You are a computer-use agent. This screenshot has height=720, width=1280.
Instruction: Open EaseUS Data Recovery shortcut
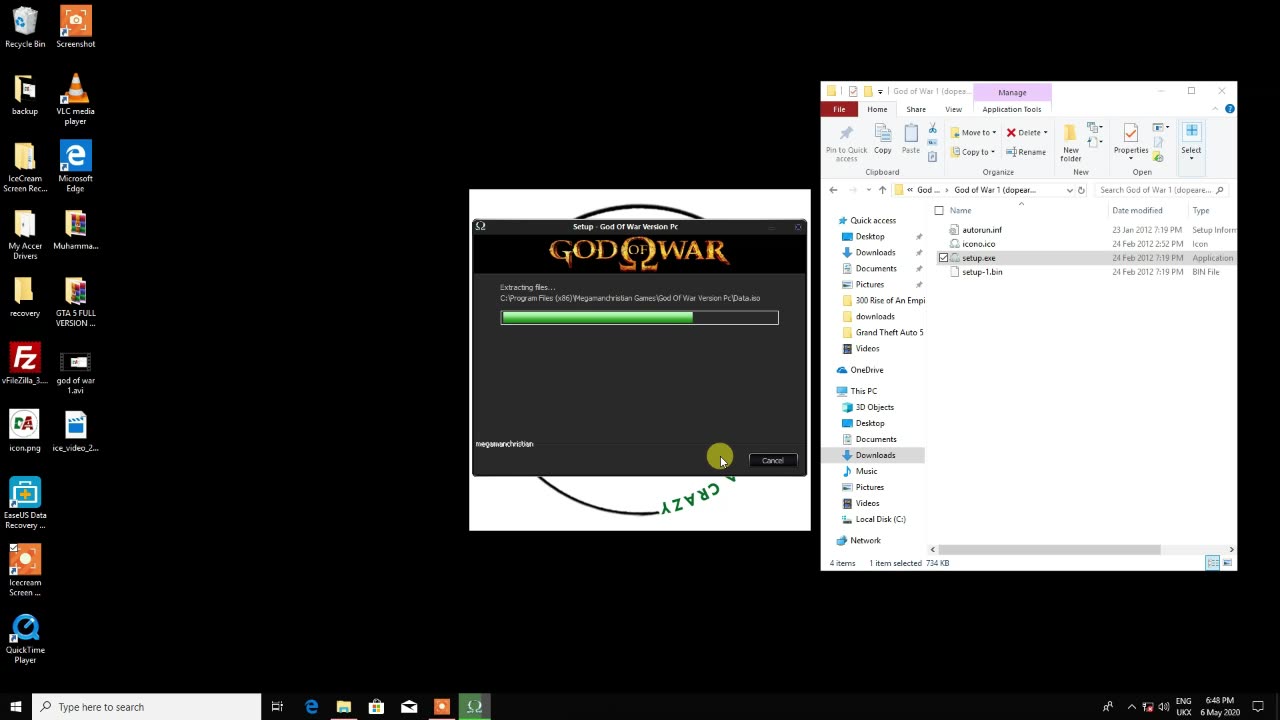25,503
